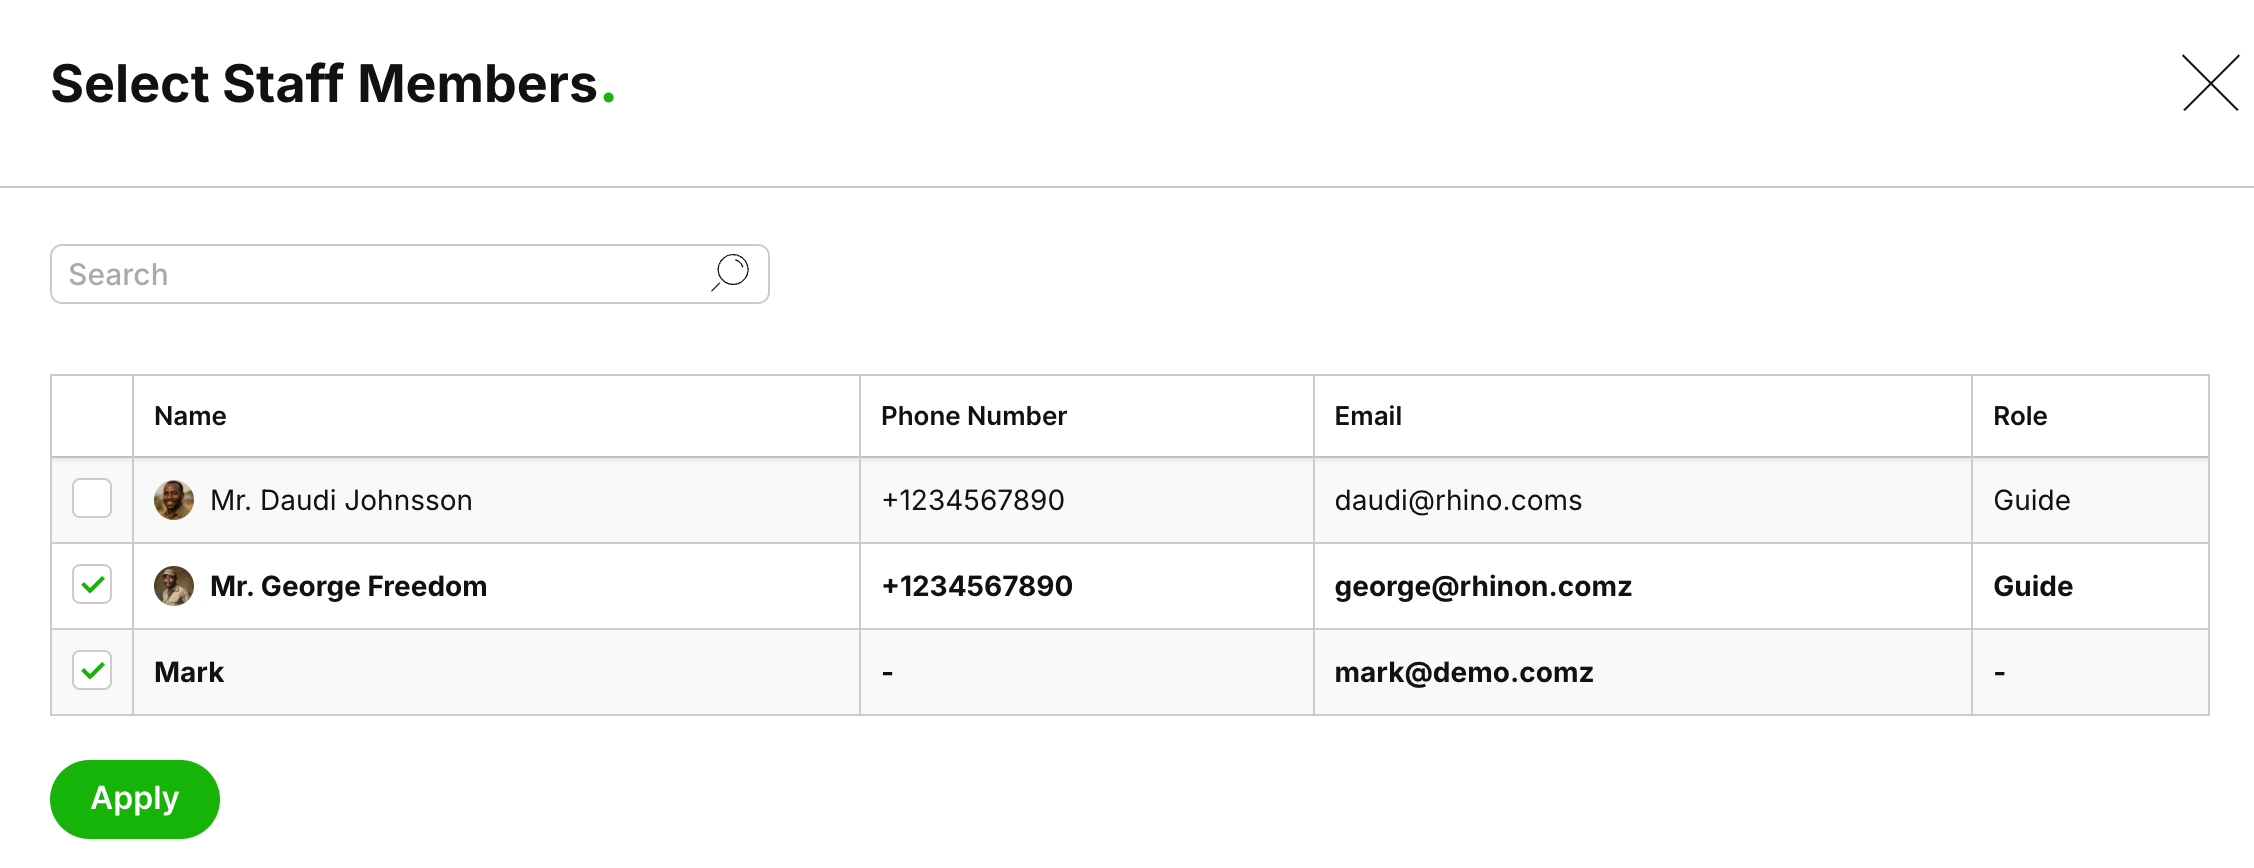This screenshot has width=2254, height=868.
Task: Click the Role column header
Action: [2019, 416]
